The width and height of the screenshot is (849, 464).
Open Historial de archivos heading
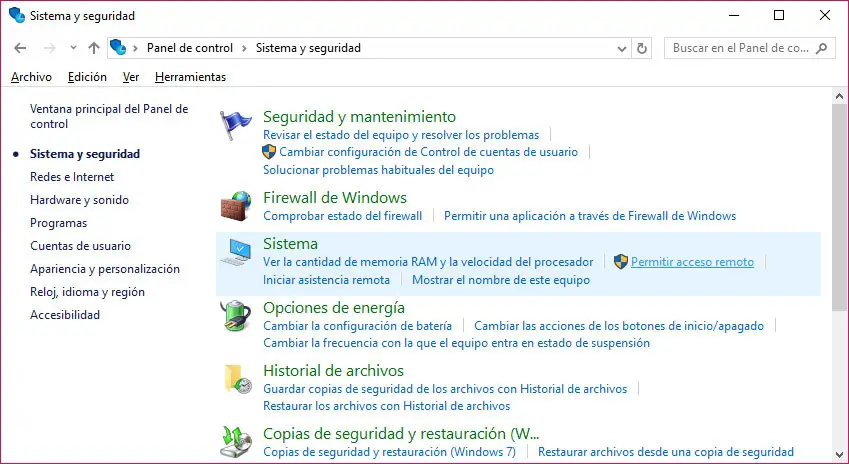[x=334, y=371]
